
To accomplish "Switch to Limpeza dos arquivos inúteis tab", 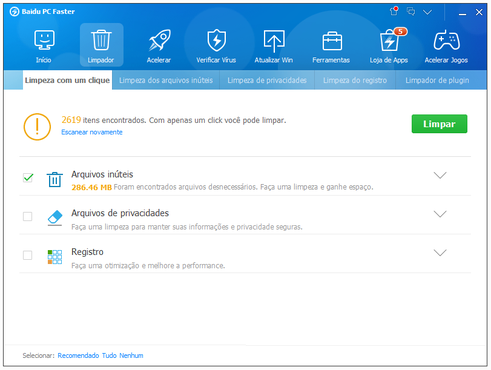I will (166, 80).
